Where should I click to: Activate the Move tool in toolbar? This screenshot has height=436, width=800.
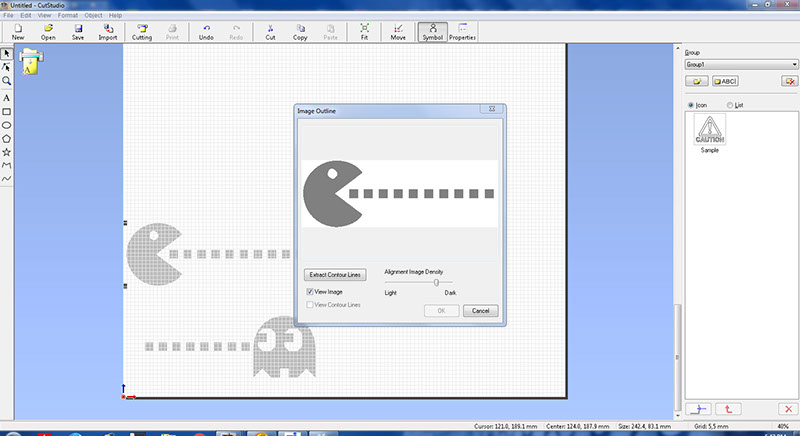[x=398, y=32]
